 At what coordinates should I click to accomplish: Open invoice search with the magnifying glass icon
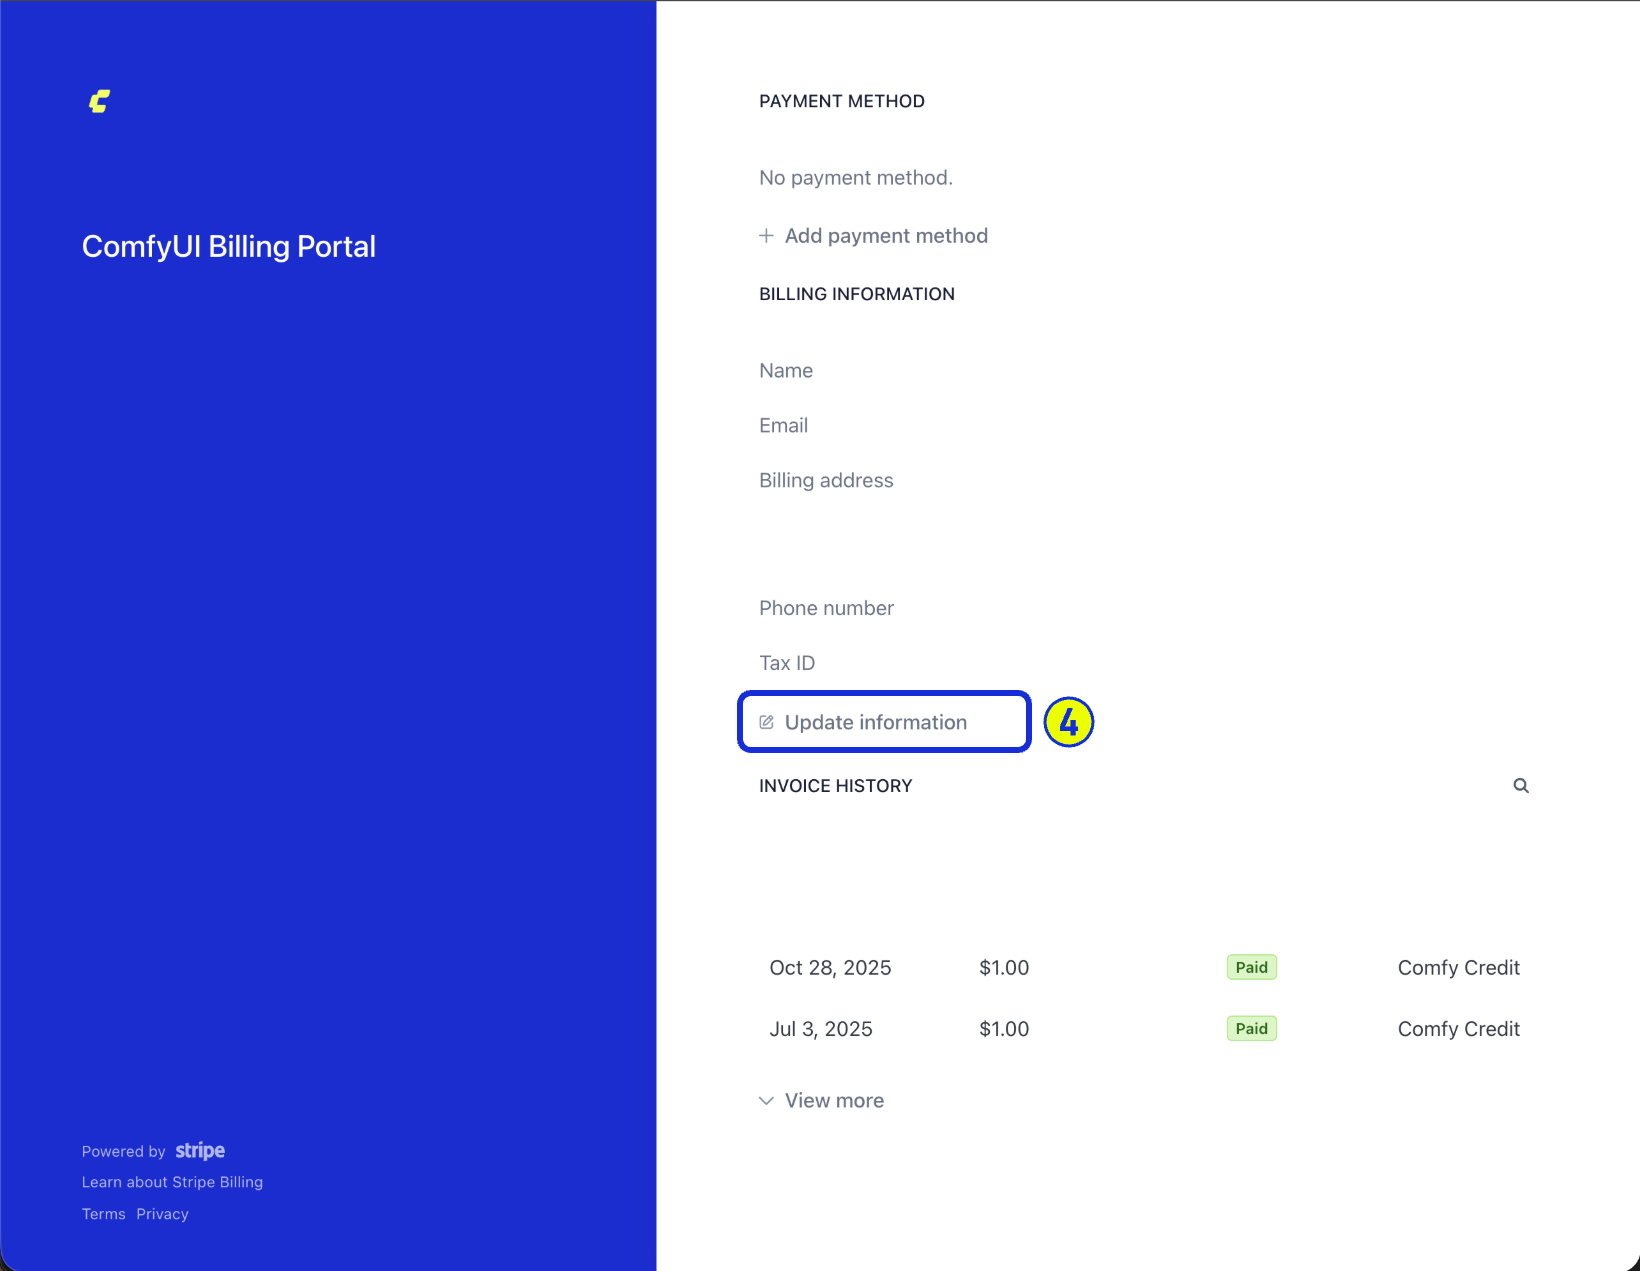1521,786
